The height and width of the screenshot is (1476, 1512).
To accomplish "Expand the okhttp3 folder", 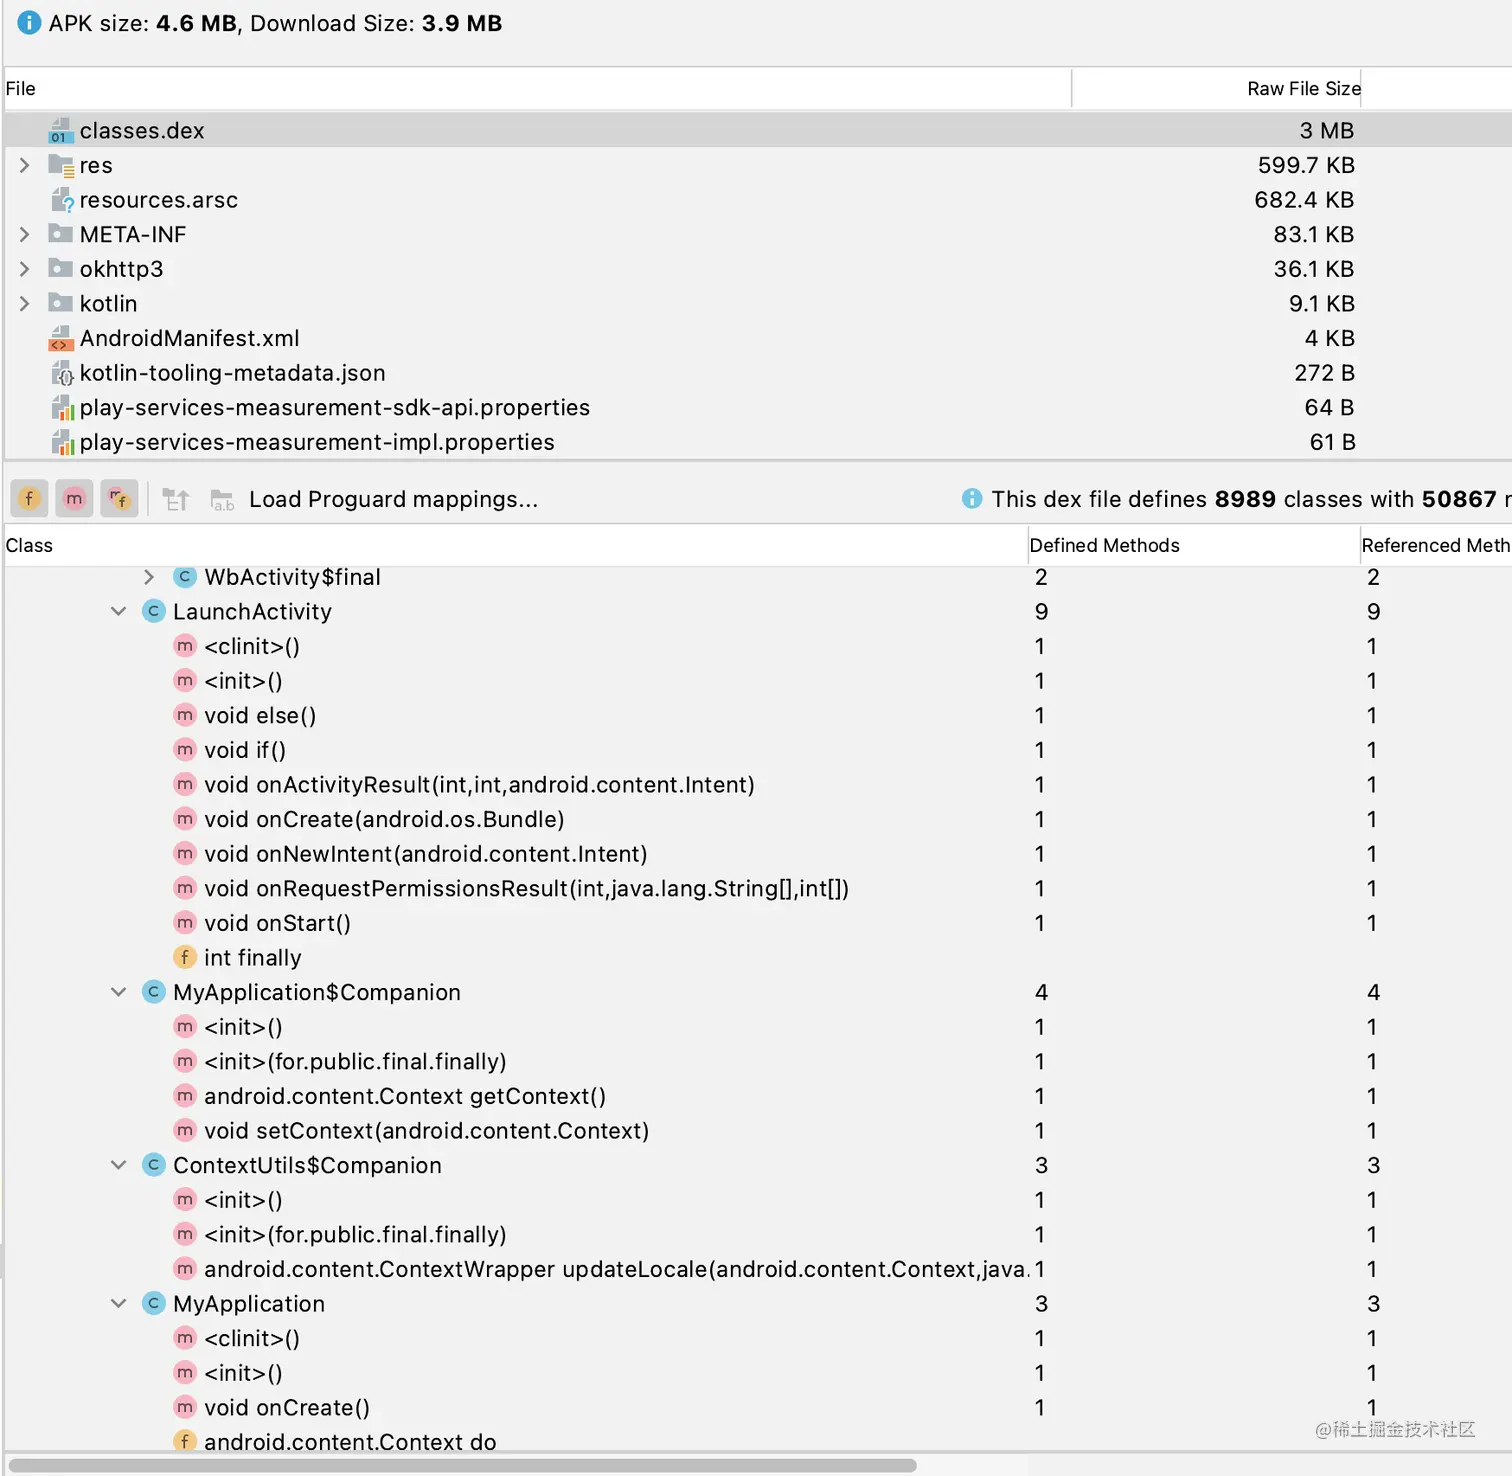I will pos(24,268).
